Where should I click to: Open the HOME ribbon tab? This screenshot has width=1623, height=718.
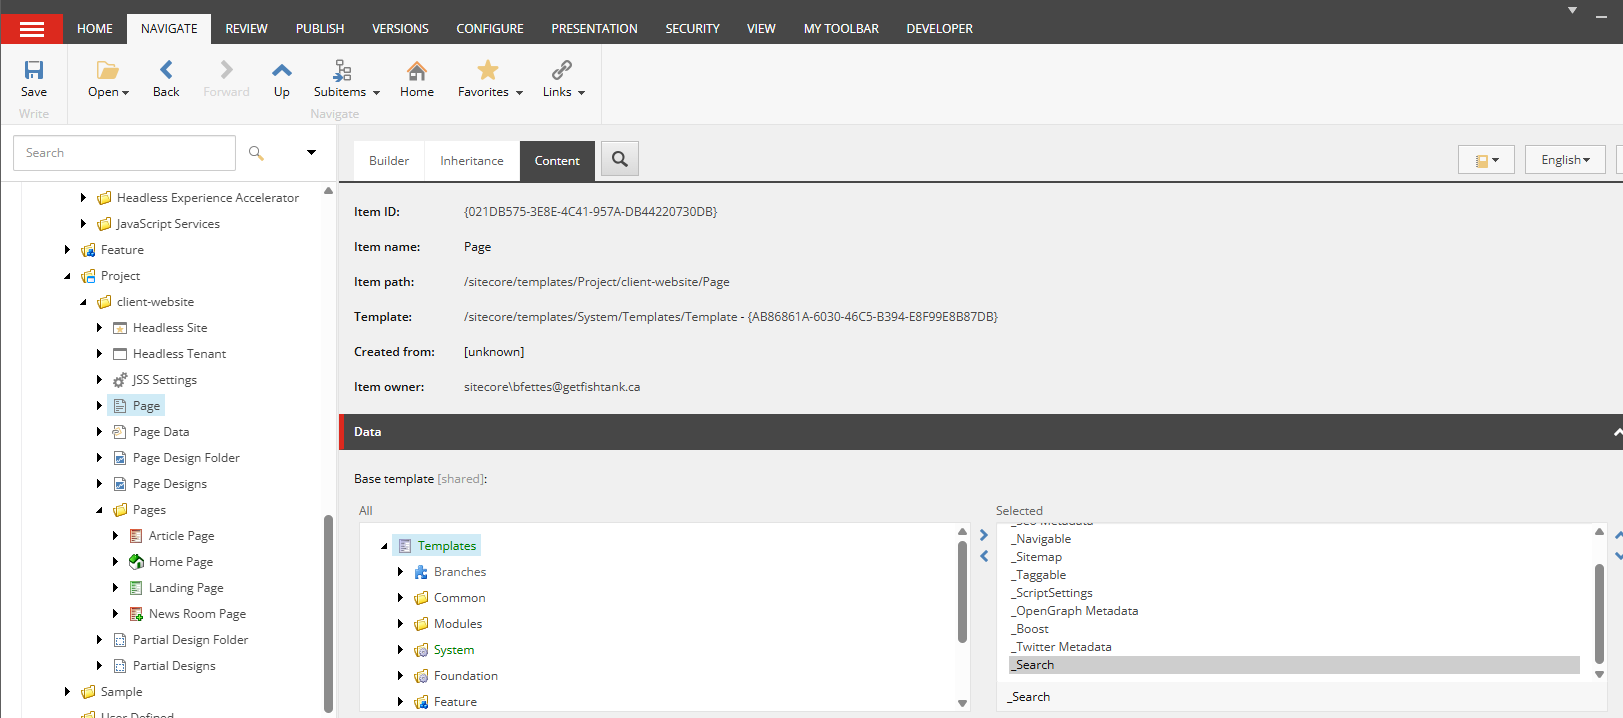click(x=95, y=29)
